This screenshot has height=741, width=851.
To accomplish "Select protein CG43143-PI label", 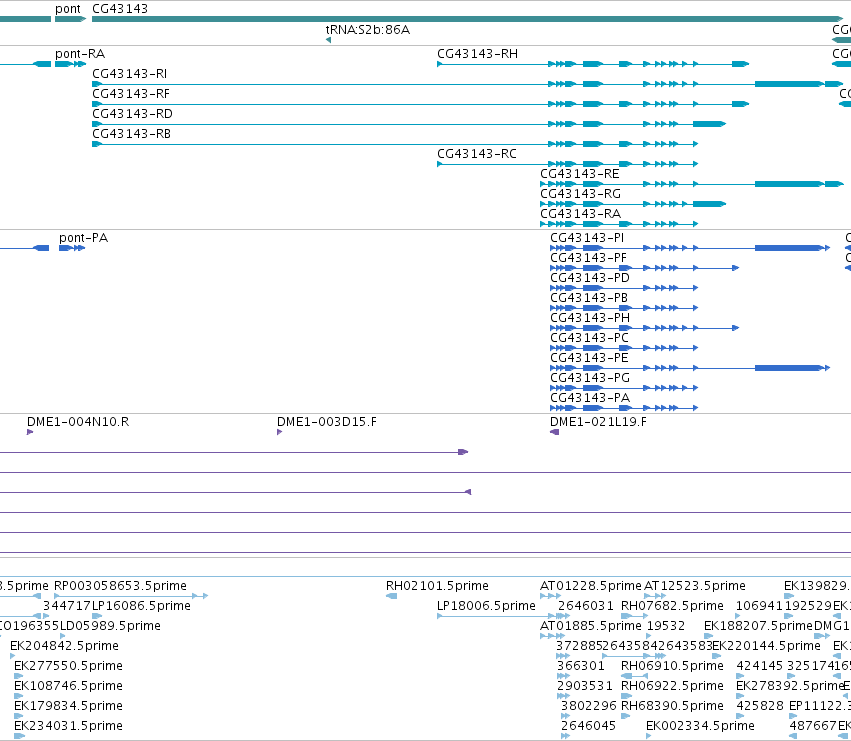I will pos(587,238).
